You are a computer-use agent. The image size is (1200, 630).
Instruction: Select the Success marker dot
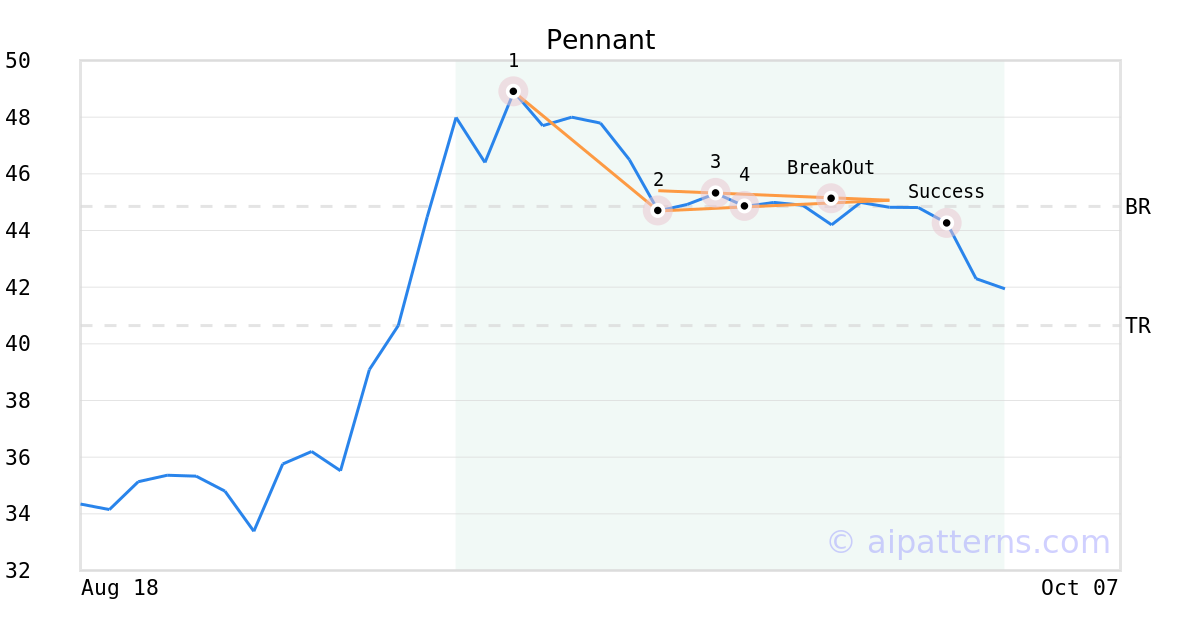[x=946, y=222]
